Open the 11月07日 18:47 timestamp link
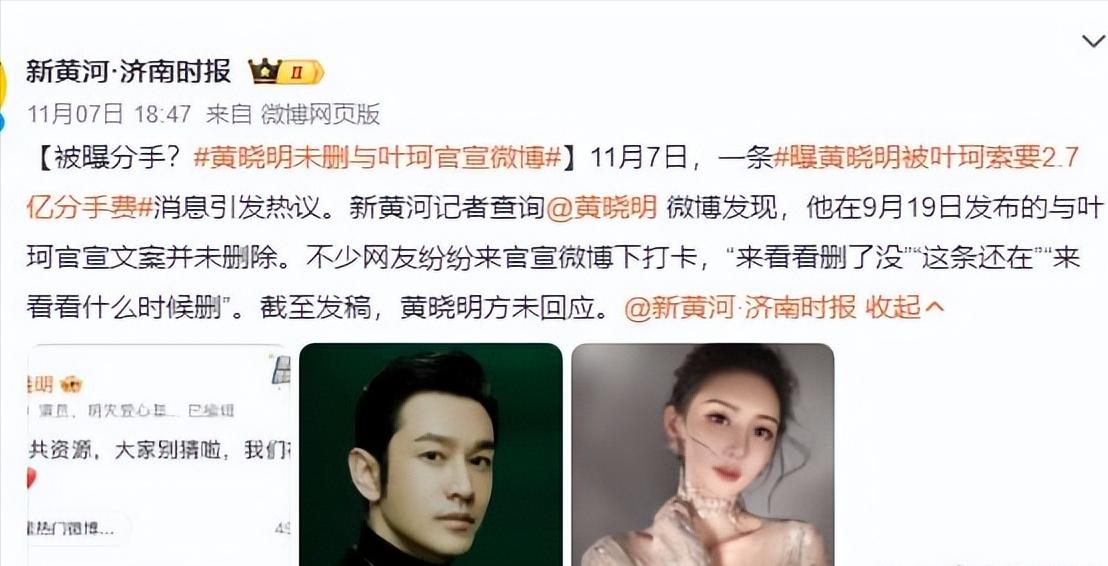Viewport: 1108px width, 566px height. click(x=109, y=114)
